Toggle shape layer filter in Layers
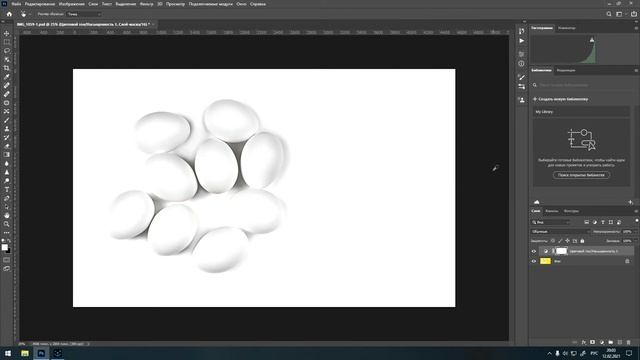The image size is (640, 360). coord(611,222)
